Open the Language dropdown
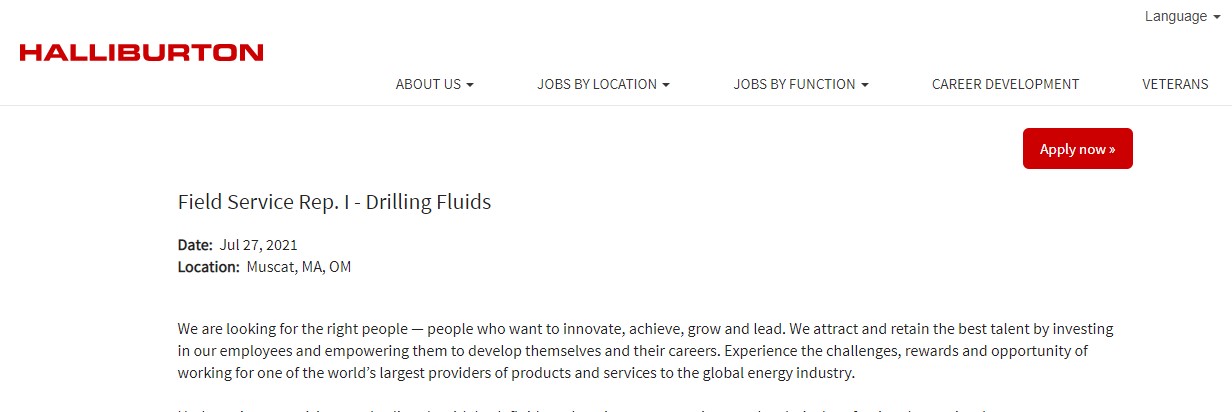The width and height of the screenshot is (1232, 412). click(1175, 16)
